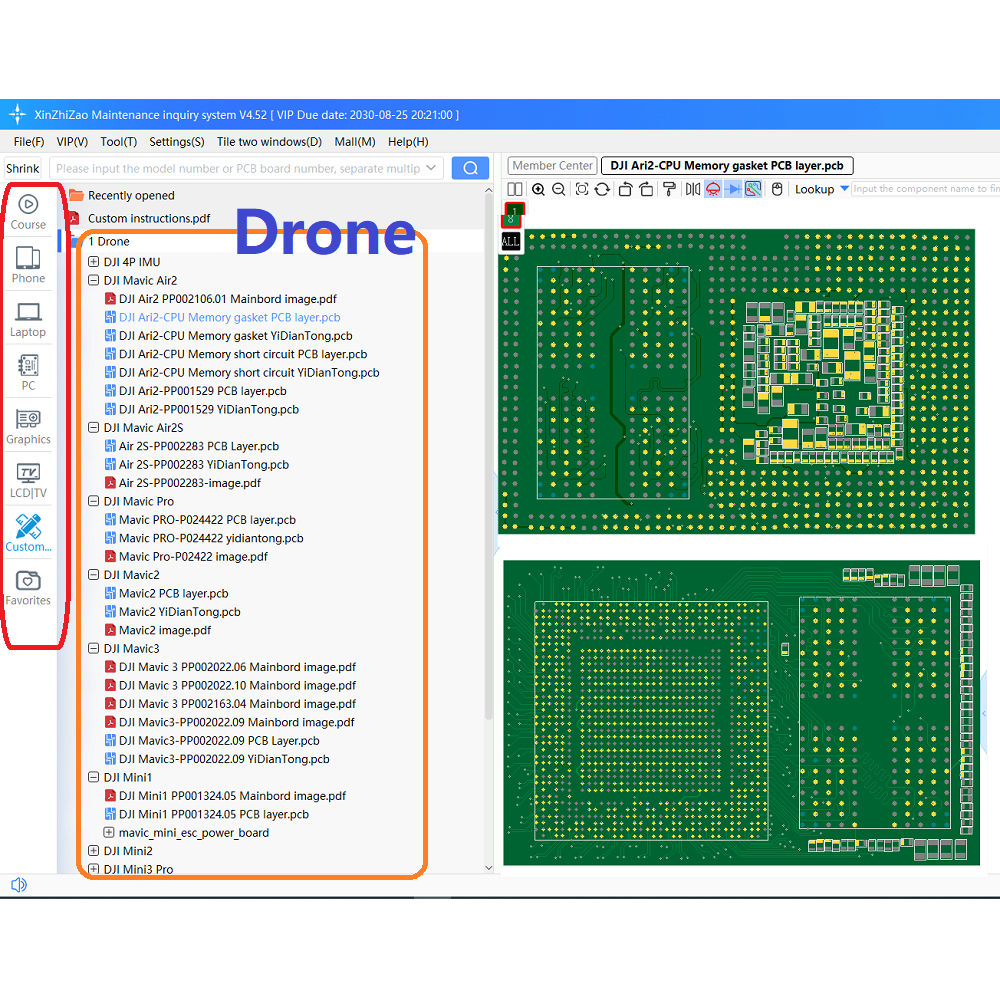Select PCB layer 1 button
The width and height of the screenshot is (1000, 1000).
point(515,209)
